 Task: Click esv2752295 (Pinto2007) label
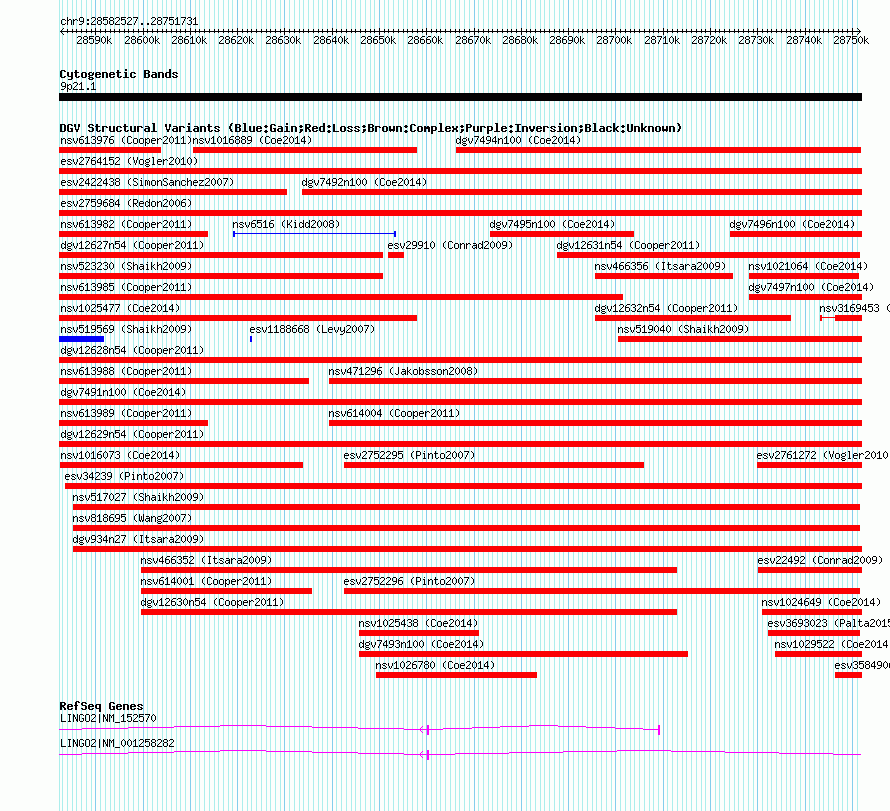409,455
